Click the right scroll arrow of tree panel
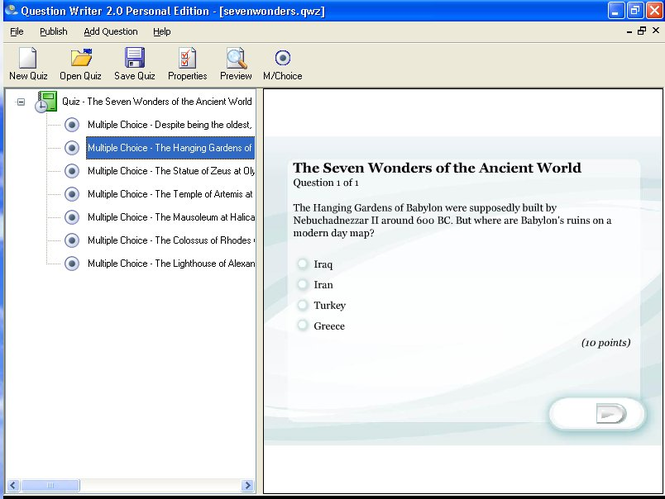Screen dimensions: 665x499 [x=247, y=485]
